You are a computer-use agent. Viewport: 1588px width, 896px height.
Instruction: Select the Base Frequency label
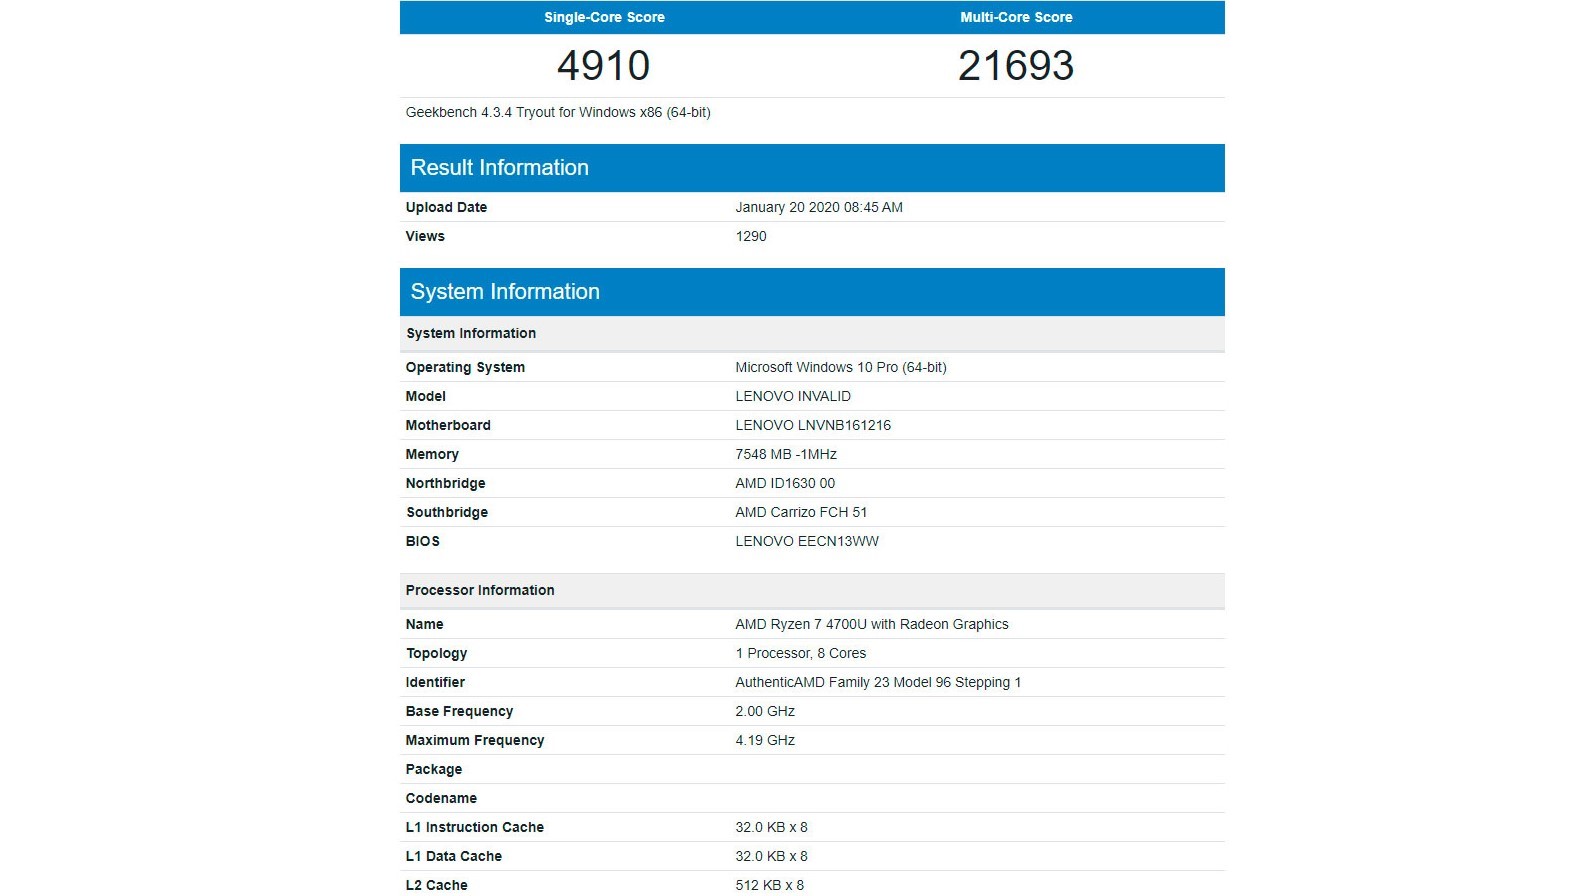(459, 711)
